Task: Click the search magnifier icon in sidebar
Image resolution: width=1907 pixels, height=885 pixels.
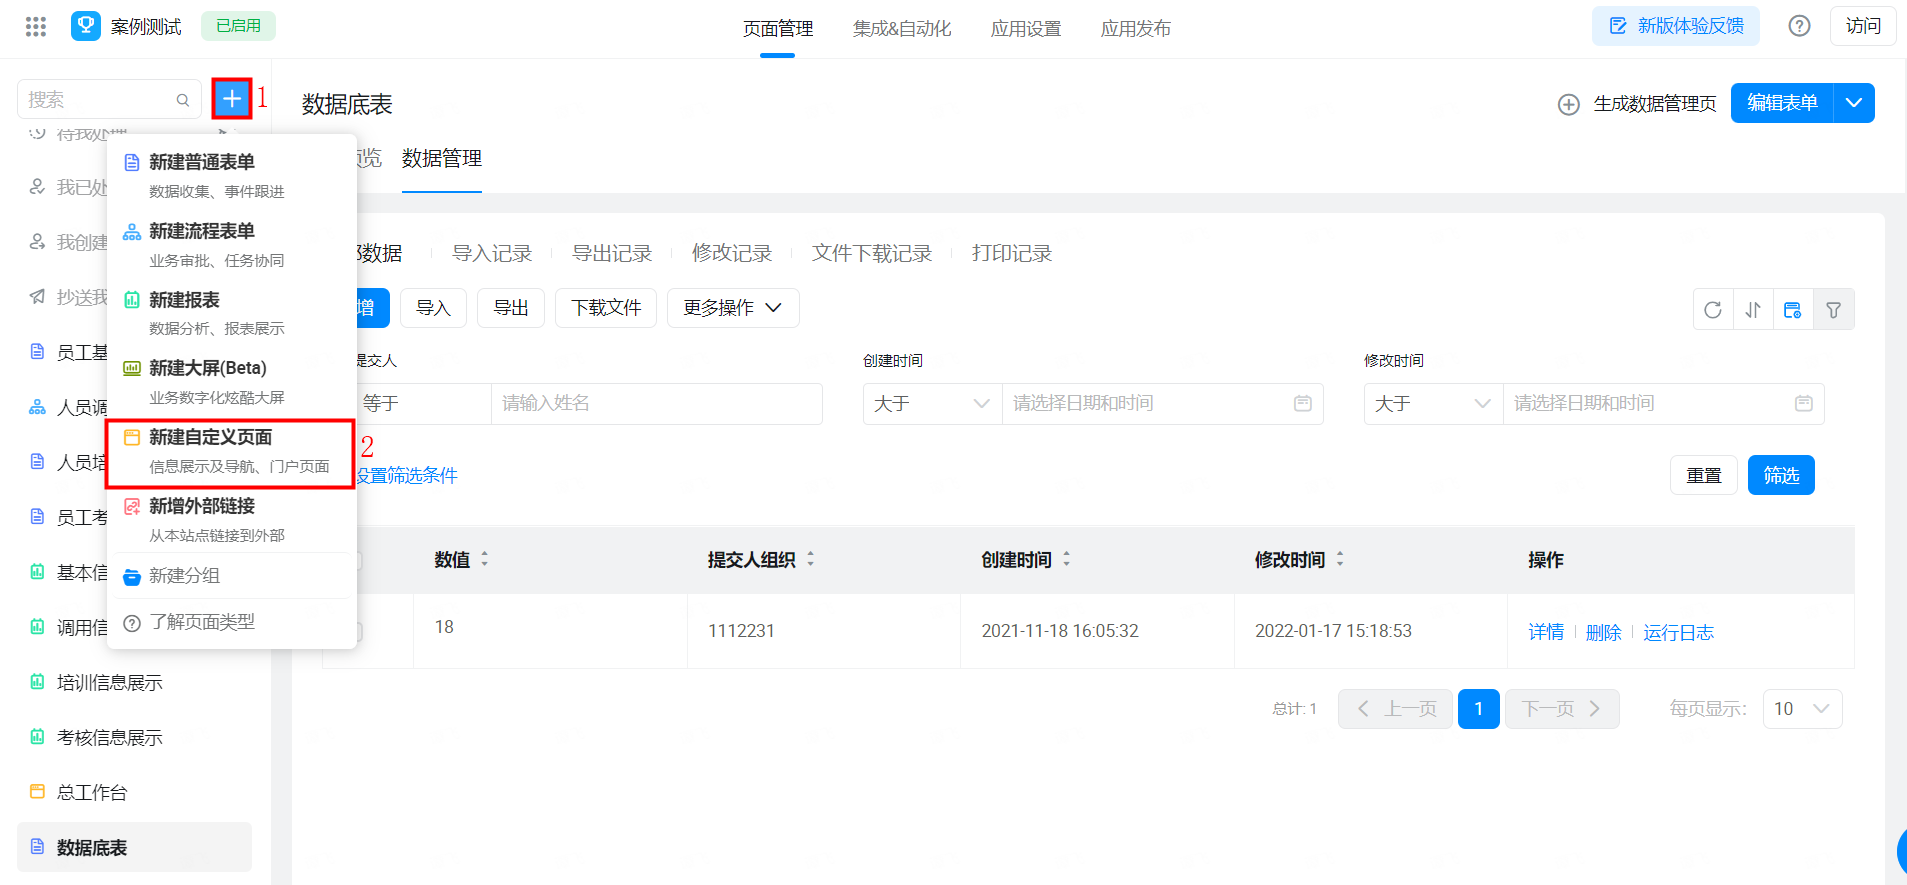Action: (183, 100)
